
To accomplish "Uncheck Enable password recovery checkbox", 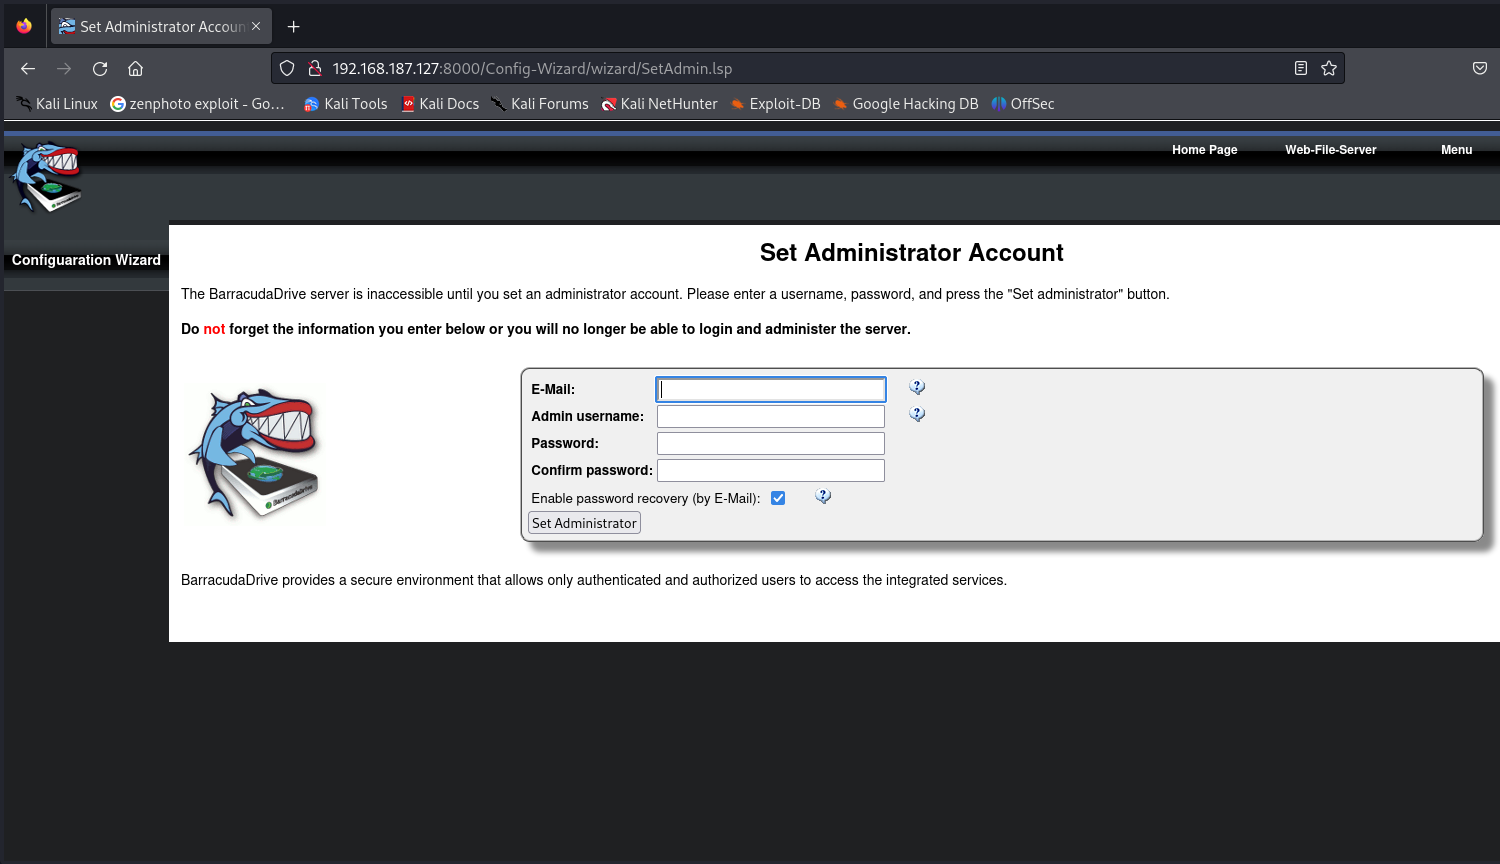I will (778, 498).
